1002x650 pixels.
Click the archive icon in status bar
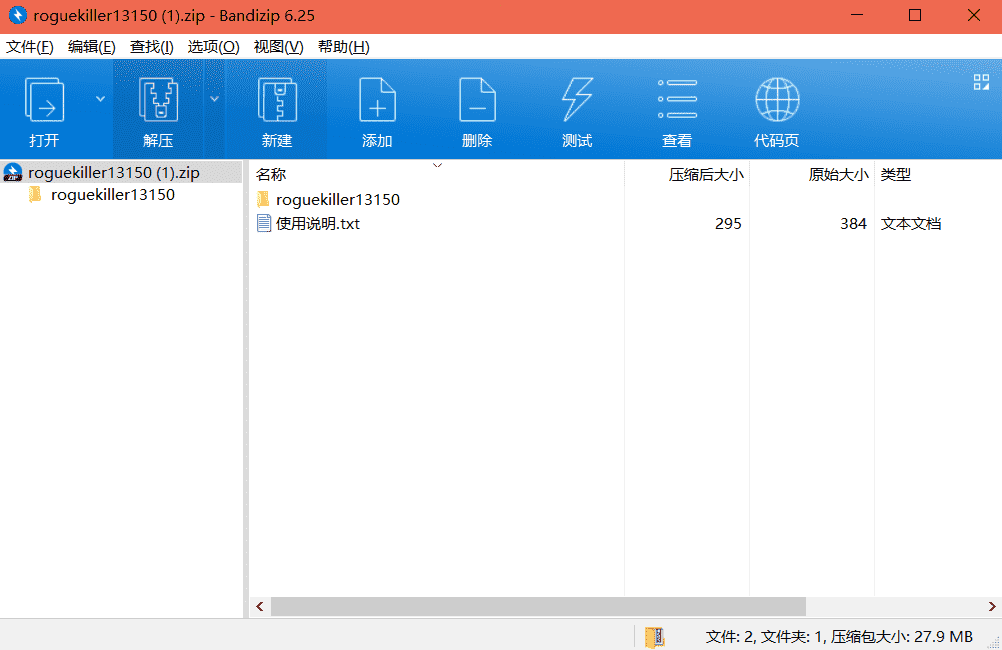pyautogui.click(x=654, y=637)
